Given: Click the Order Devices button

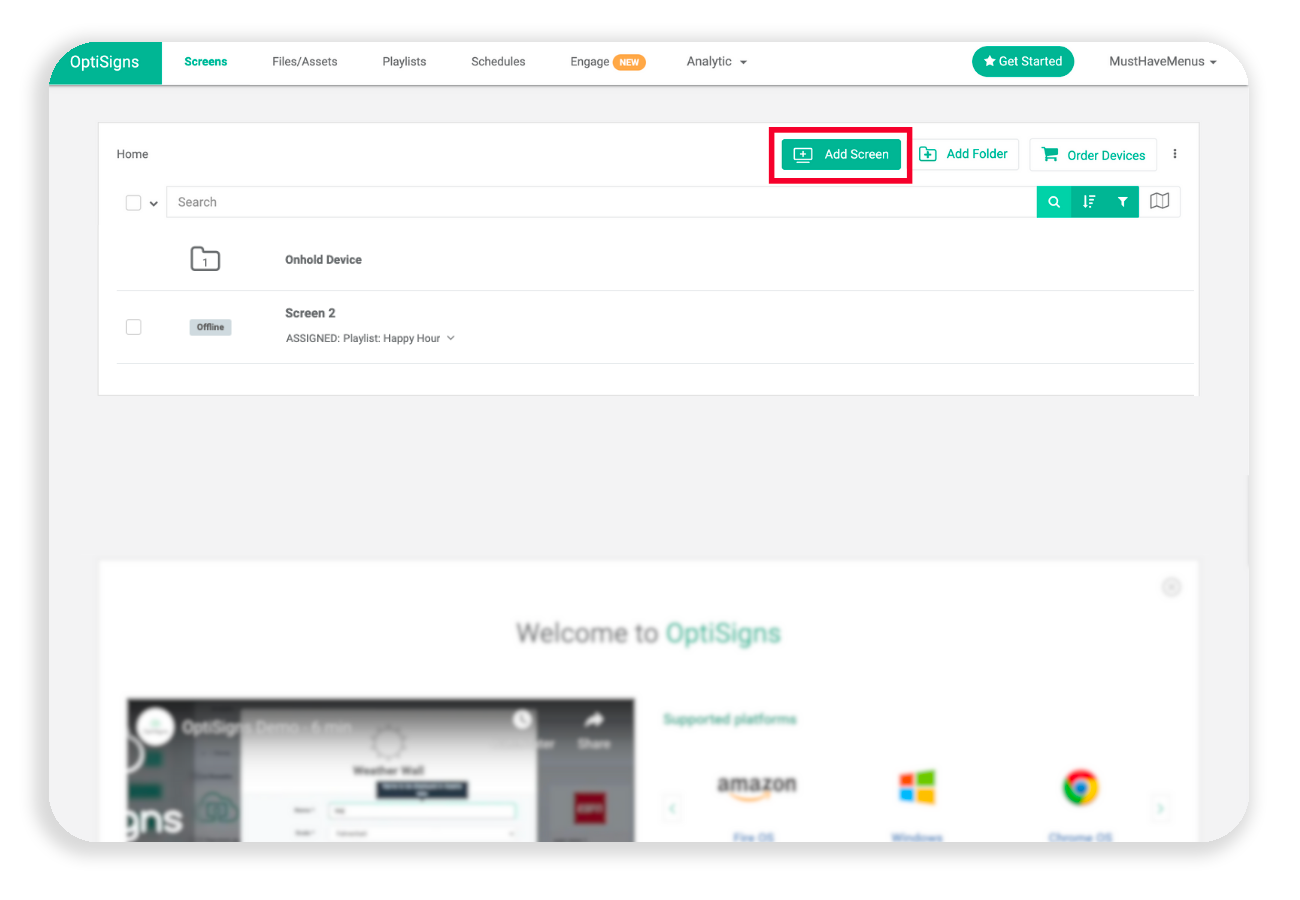Looking at the screenshot, I should 1093,155.
